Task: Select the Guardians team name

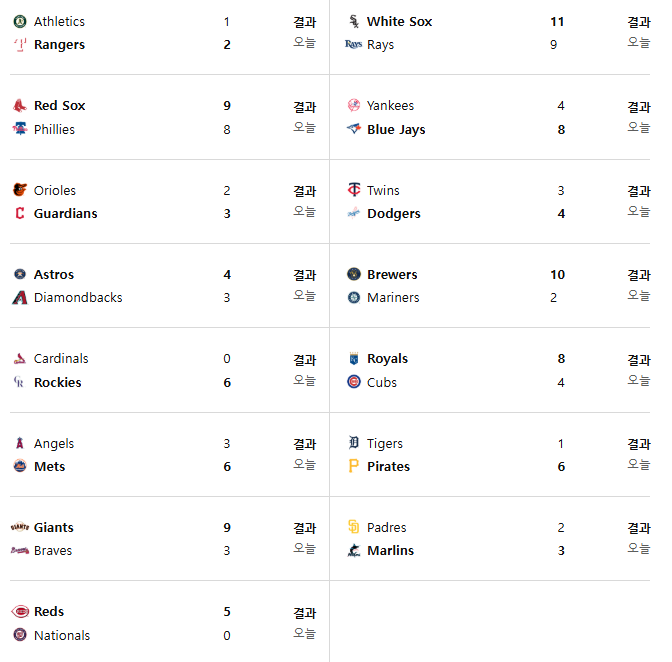Action: [66, 213]
